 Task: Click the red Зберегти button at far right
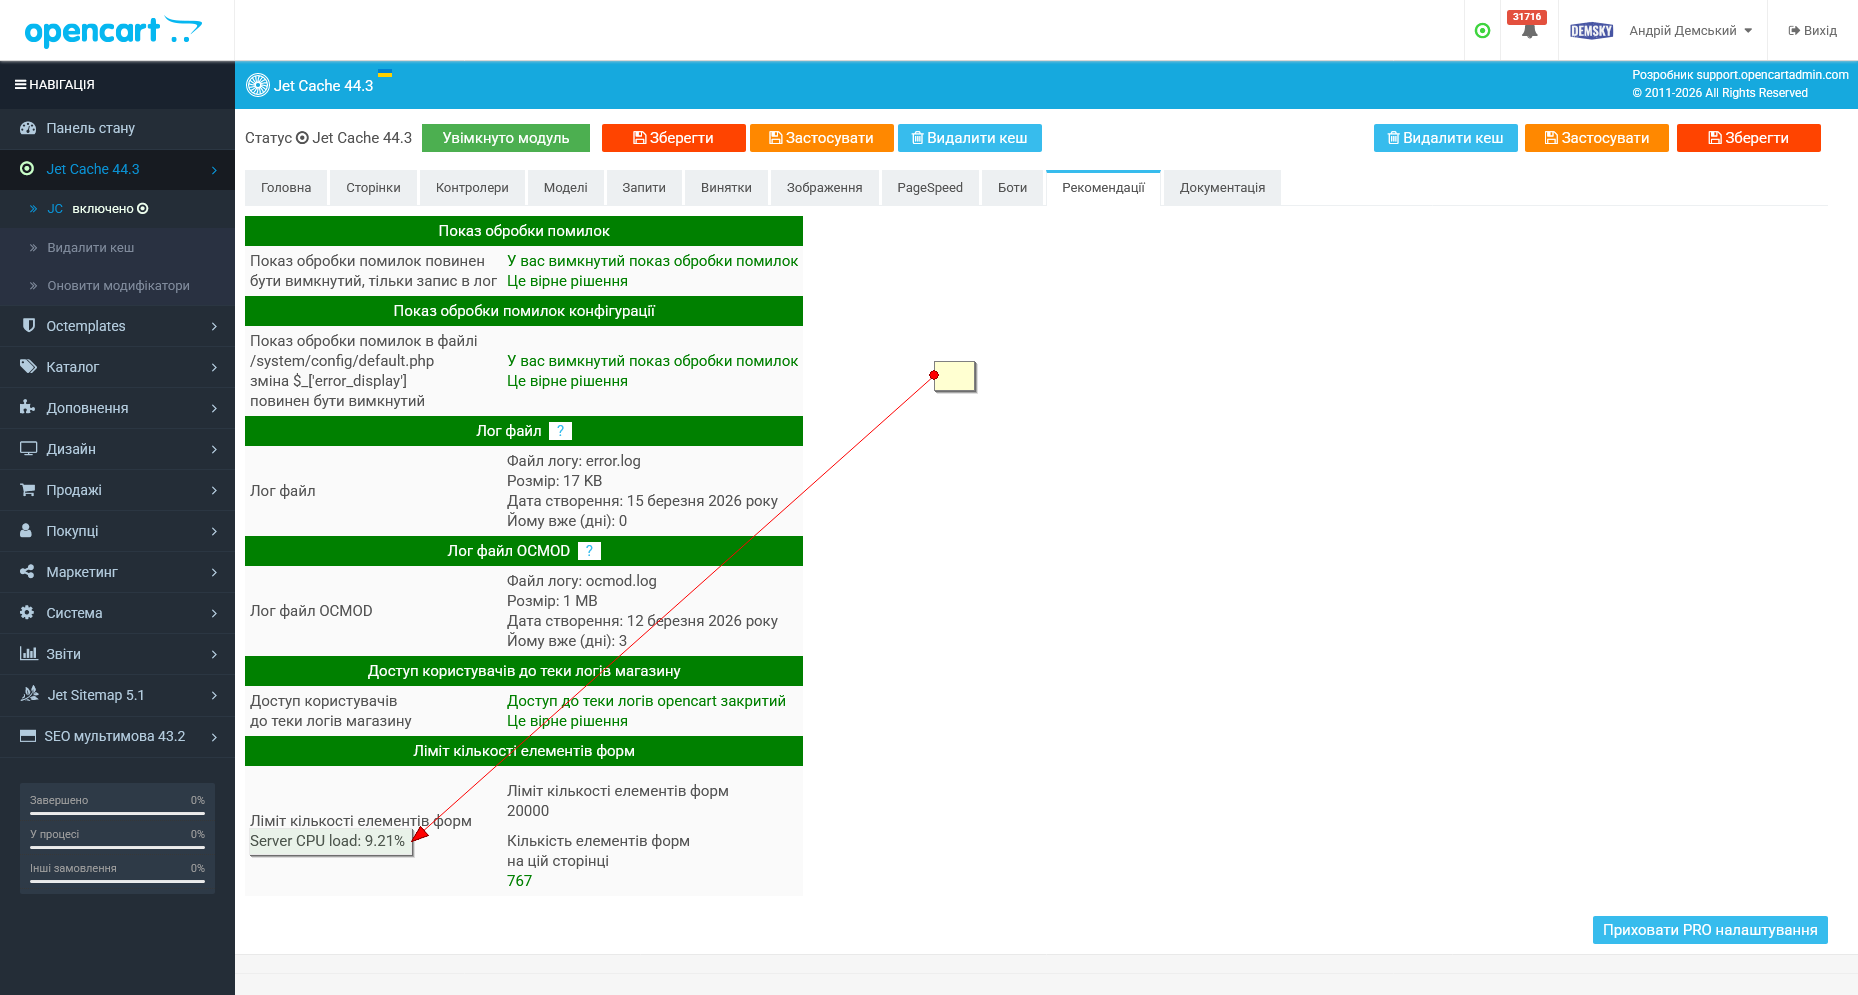click(x=1749, y=138)
